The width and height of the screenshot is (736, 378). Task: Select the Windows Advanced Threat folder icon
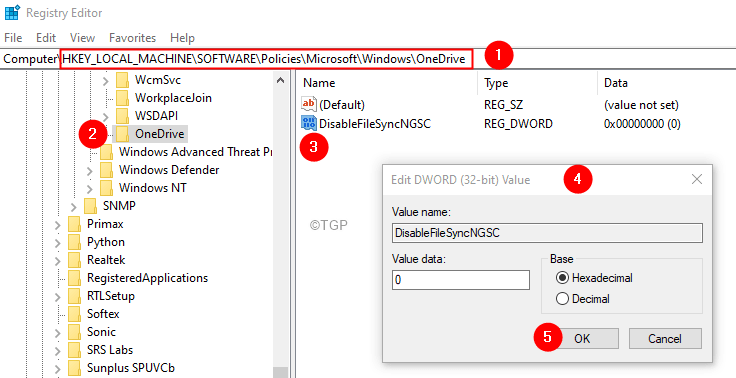point(107,152)
